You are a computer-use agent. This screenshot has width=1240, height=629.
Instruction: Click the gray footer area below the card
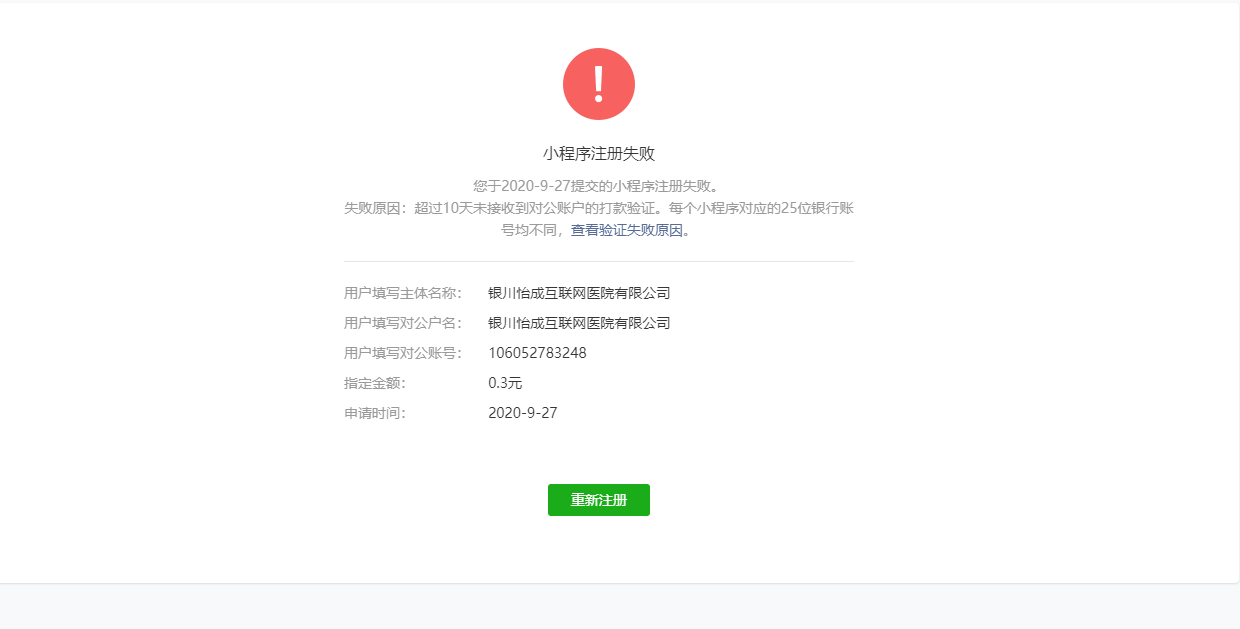click(x=620, y=607)
